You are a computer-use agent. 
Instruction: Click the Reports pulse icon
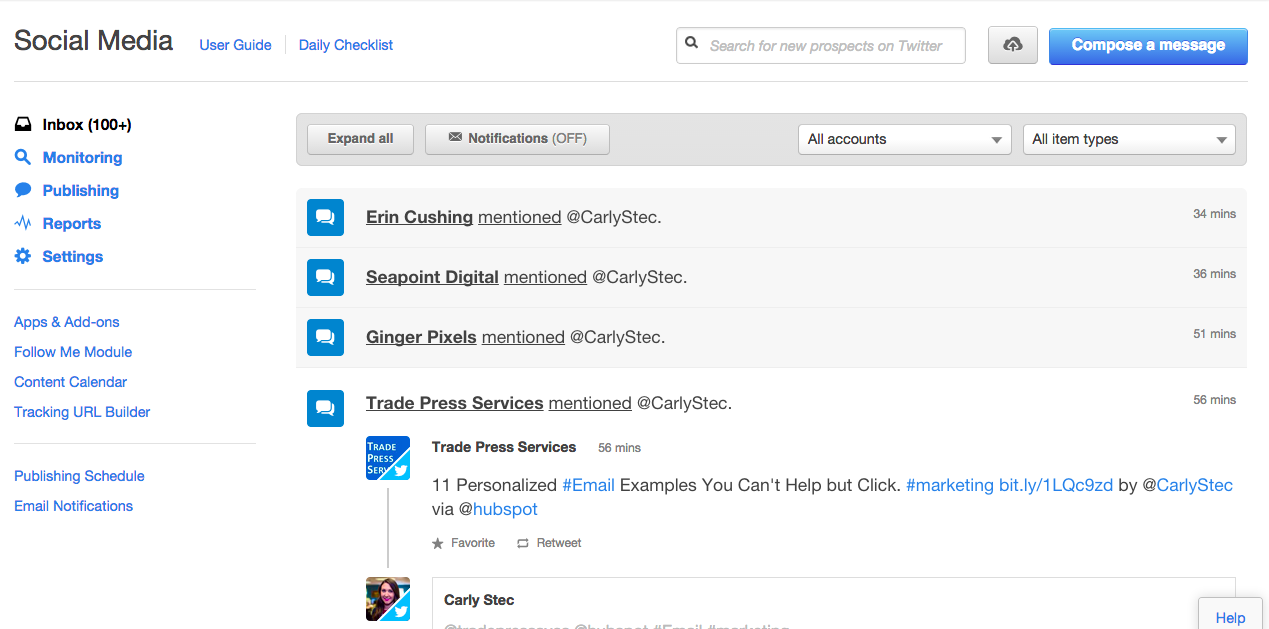(23, 223)
